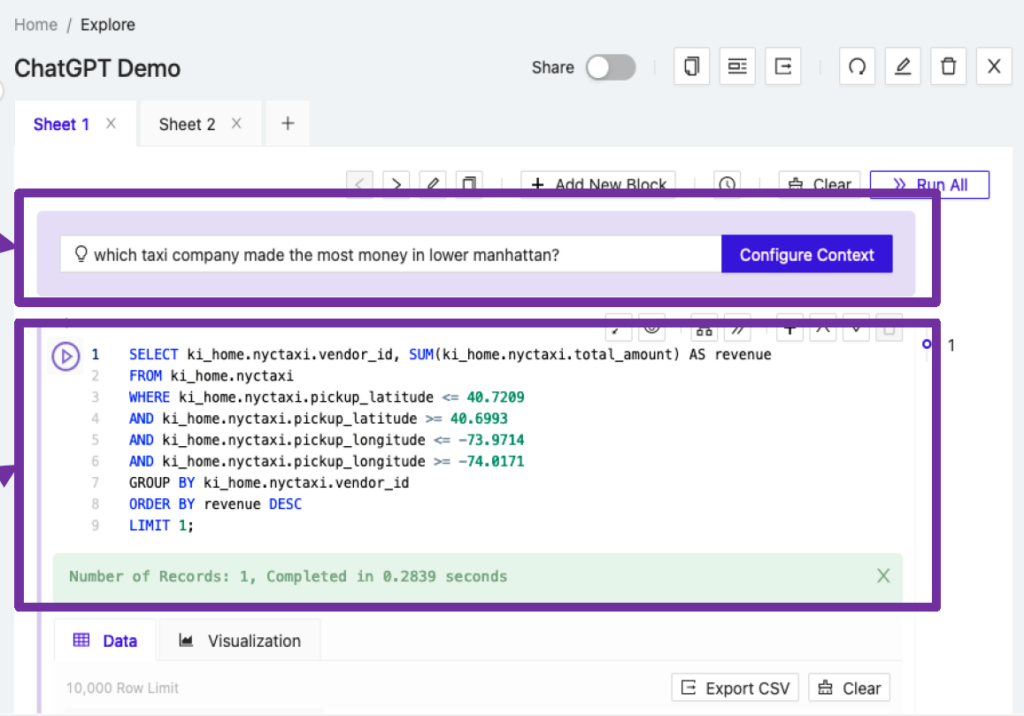Viewport: 1024px width, 716px height.
Task: Click the trash delete icon in the top-right toolbar
Action: (x=948, y=66)
